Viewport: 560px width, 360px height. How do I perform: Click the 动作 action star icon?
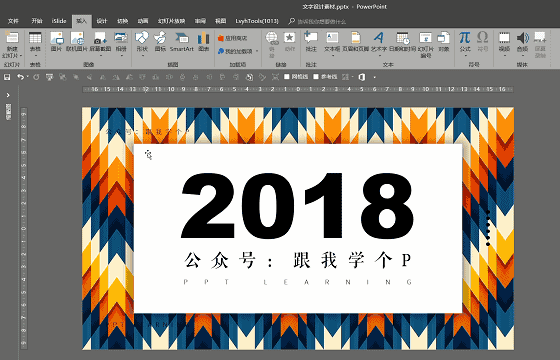pos(290,38)
